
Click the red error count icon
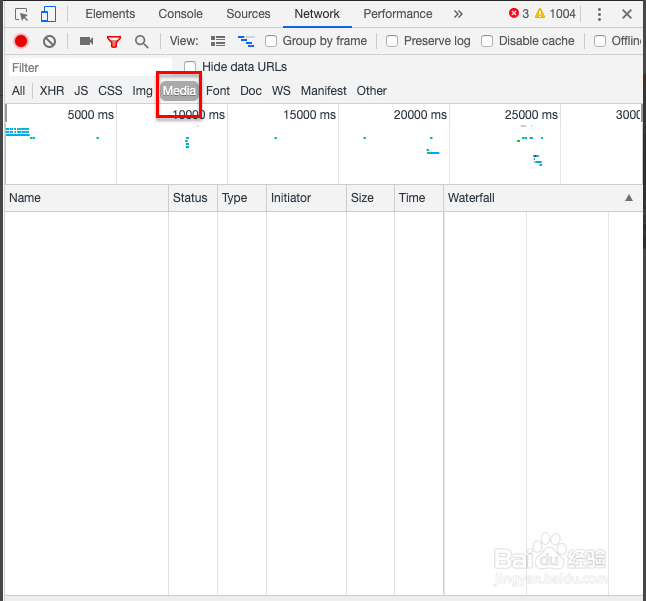tap(513, 13)
